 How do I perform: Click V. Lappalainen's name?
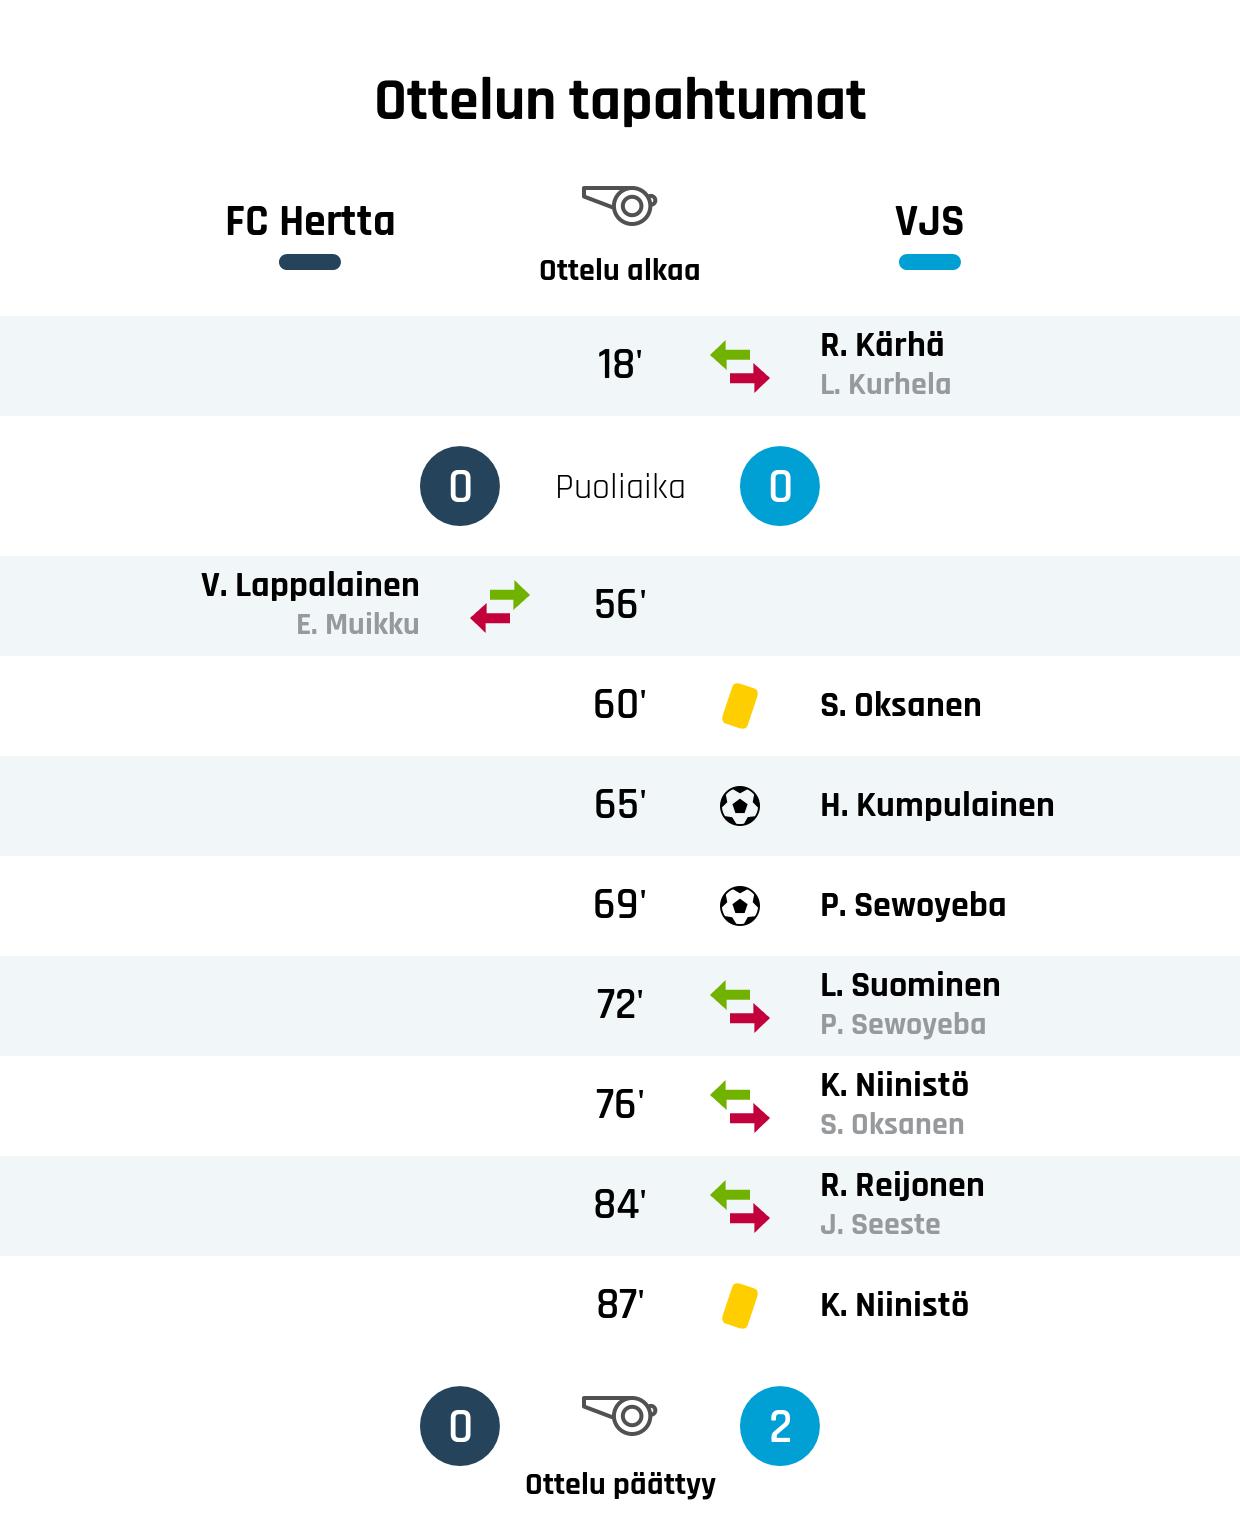click(x=310, y=585)
